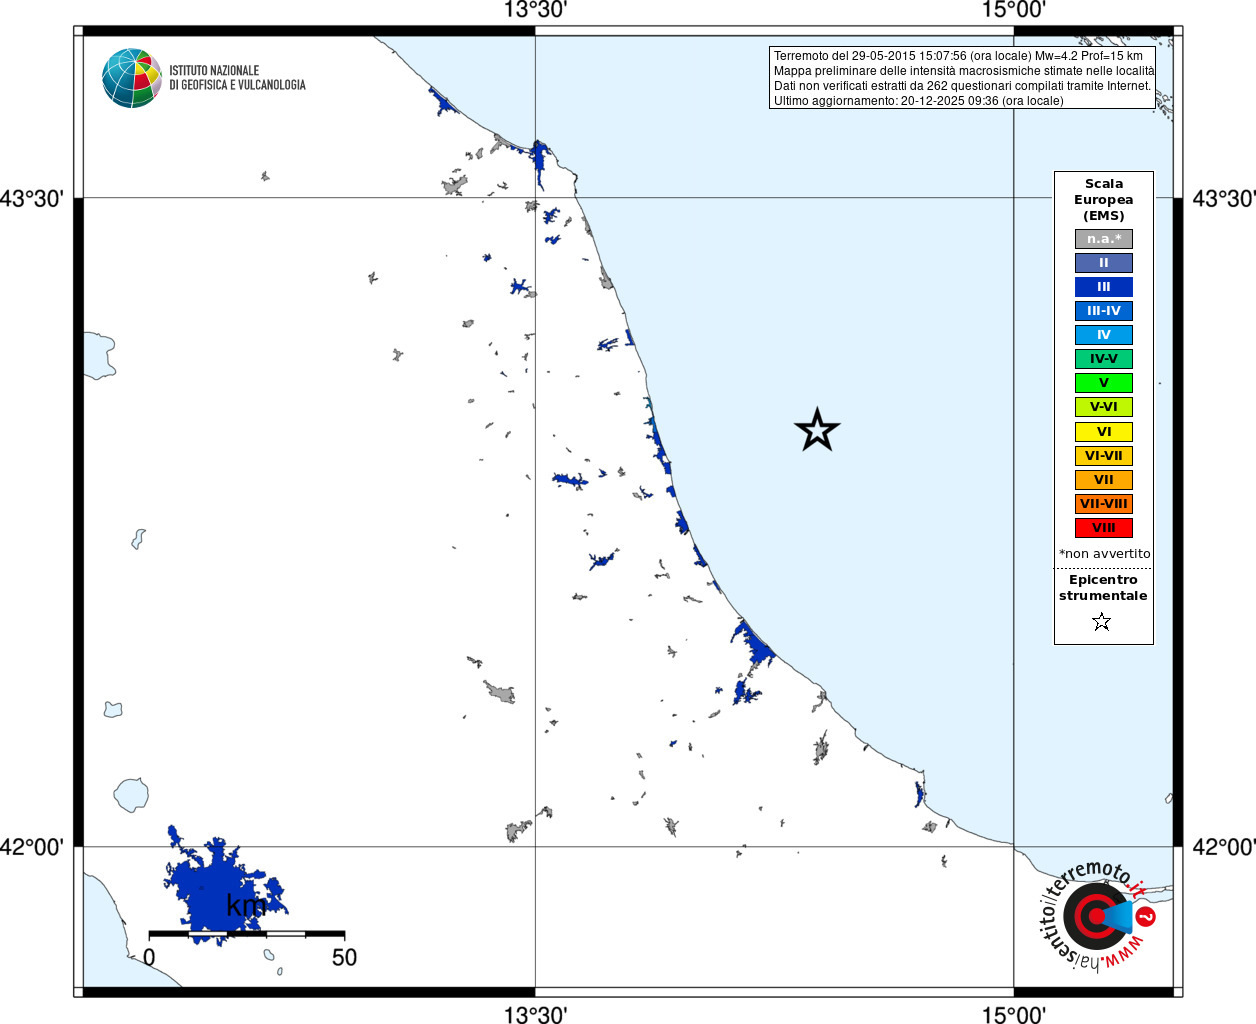Select the IV-V legend swatch
Image resolution: width=1256 pixels, height=1024 pixels.
tap(1104, 359)
